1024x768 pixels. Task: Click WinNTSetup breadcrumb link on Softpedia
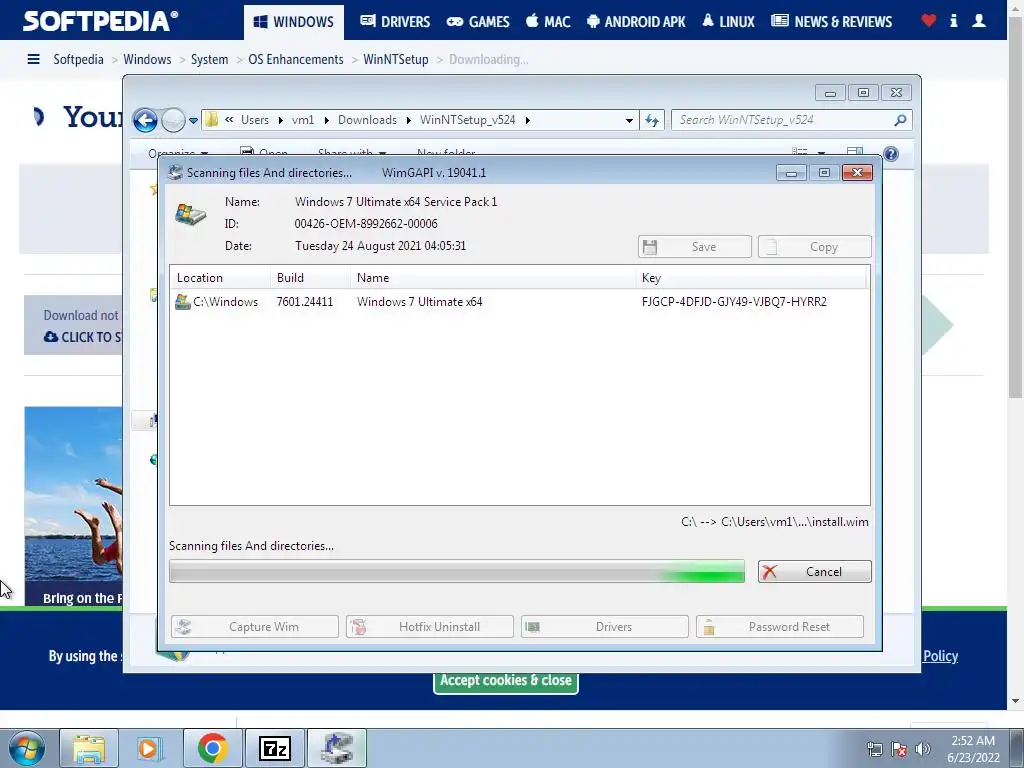396,59
